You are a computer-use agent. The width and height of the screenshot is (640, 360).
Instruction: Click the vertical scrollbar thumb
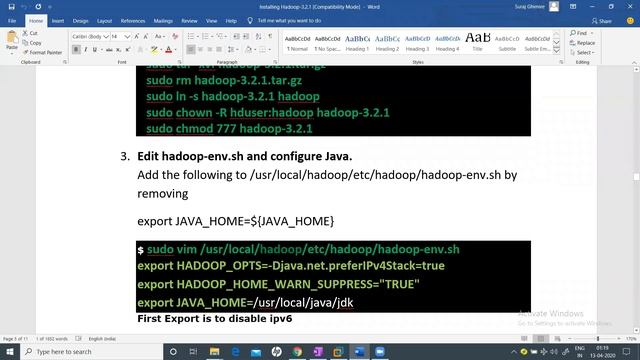636,177
